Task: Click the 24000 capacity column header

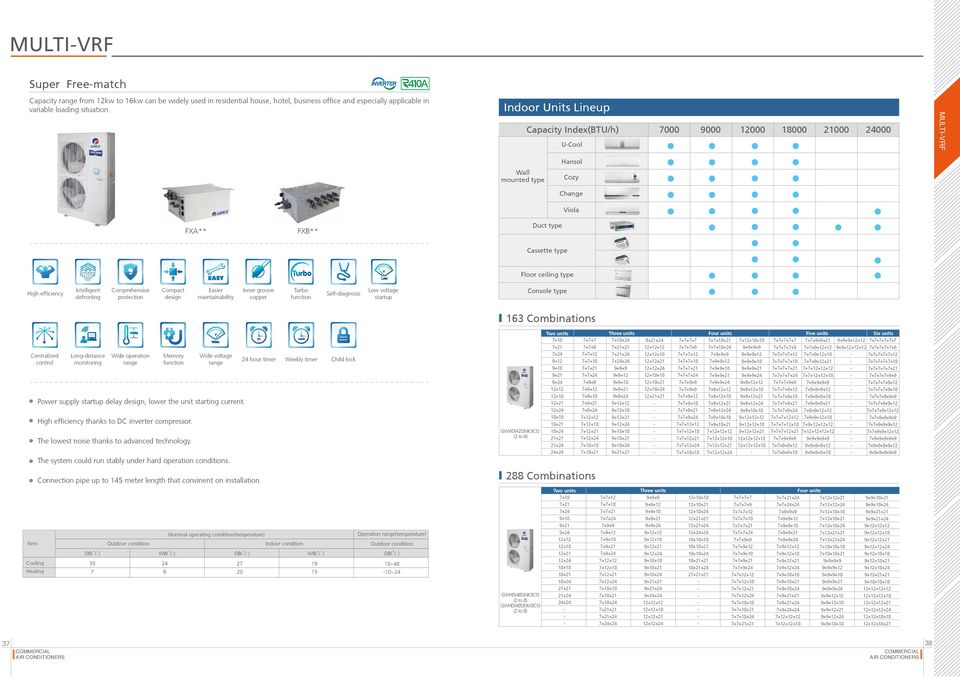Action: coord(878,130)
